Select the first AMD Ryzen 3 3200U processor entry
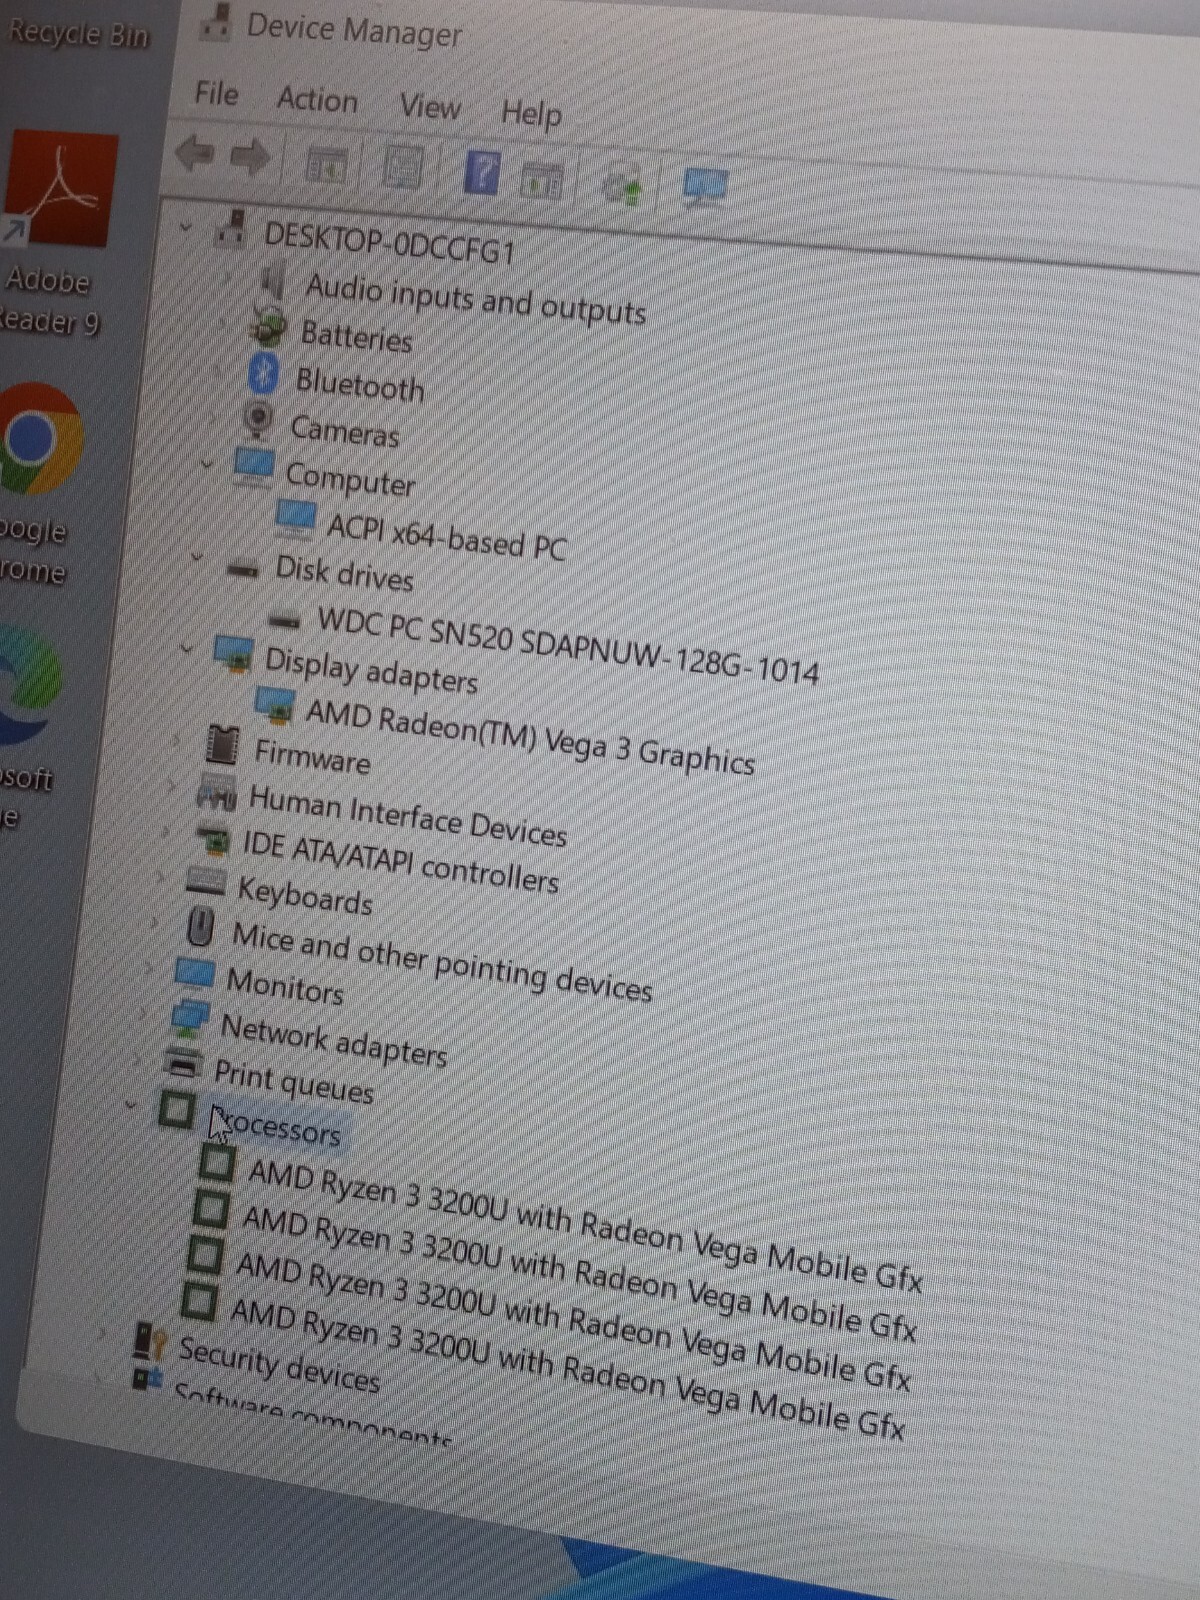 click(x=584, y=1224)
